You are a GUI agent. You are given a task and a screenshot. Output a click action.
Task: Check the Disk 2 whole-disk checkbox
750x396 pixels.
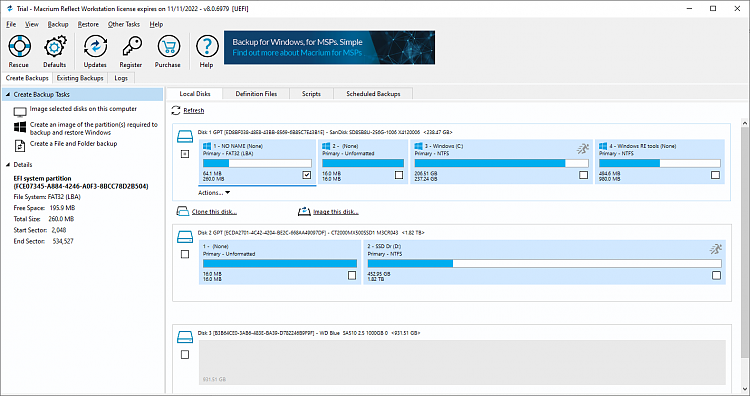185,254
